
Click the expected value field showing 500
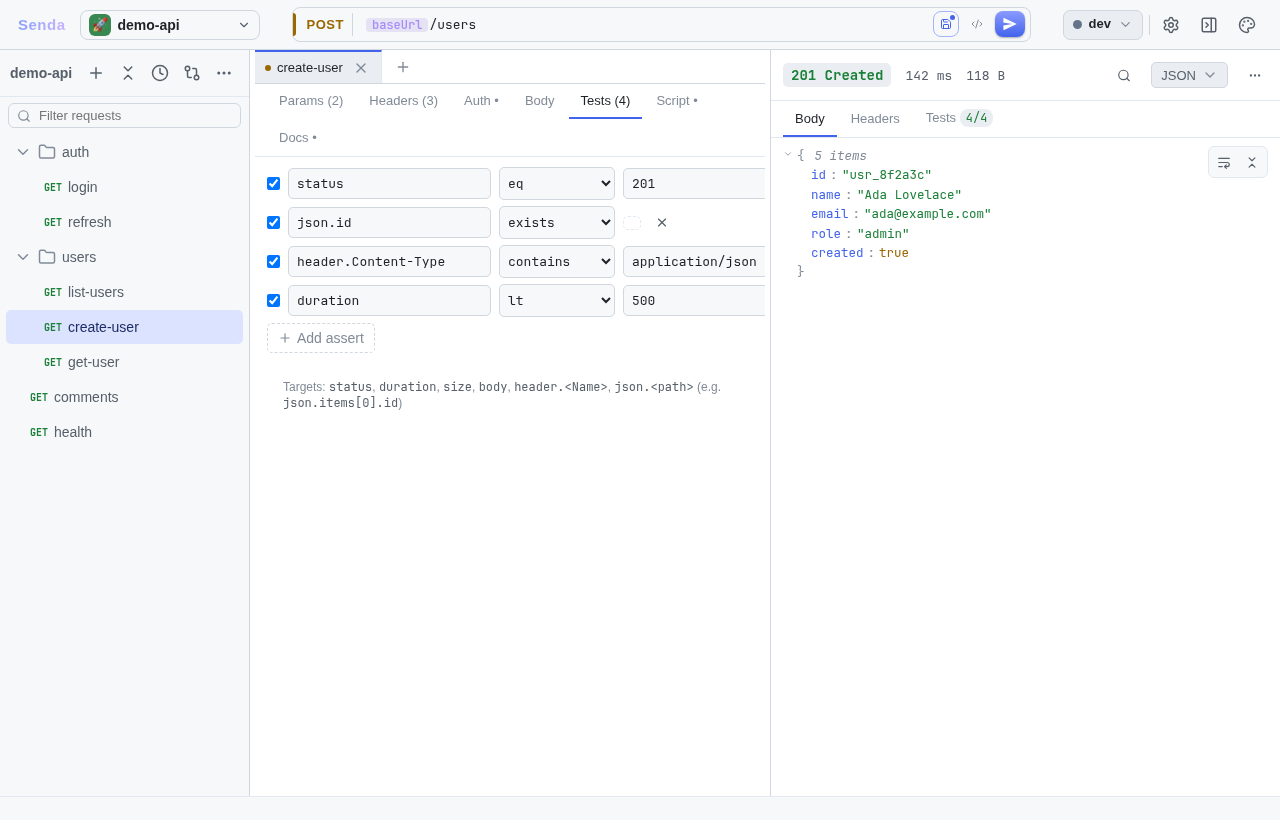pos(694,301)
